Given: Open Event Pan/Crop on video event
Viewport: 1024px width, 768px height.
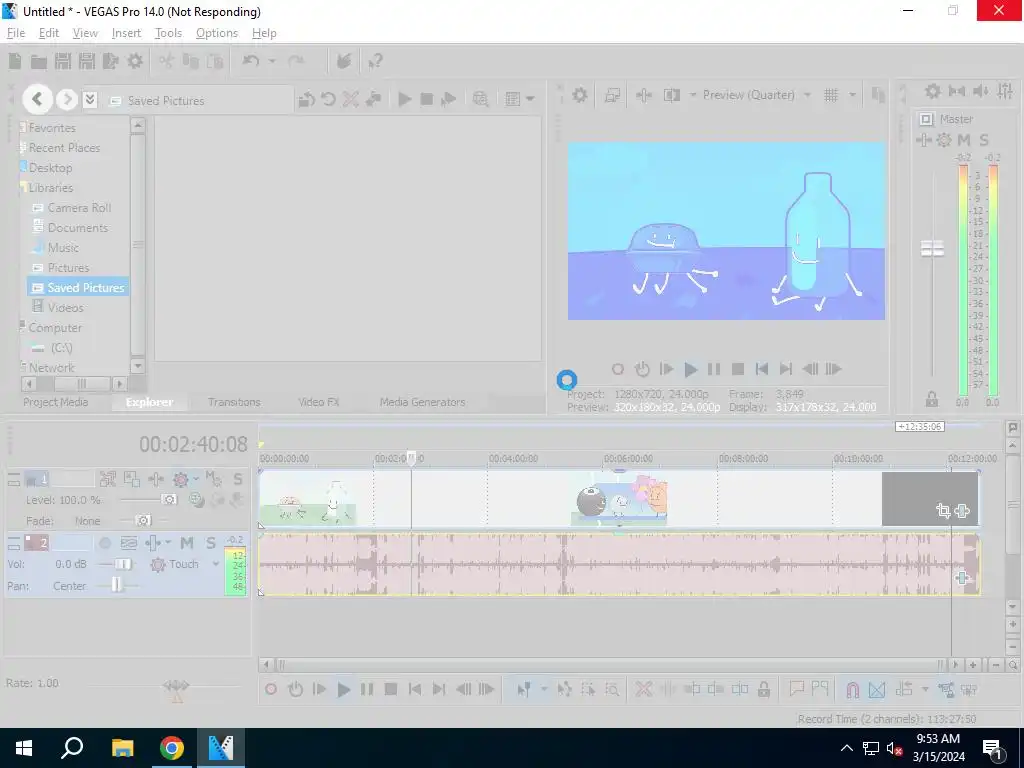Looking at the screenshot, I should pos(943,511).
